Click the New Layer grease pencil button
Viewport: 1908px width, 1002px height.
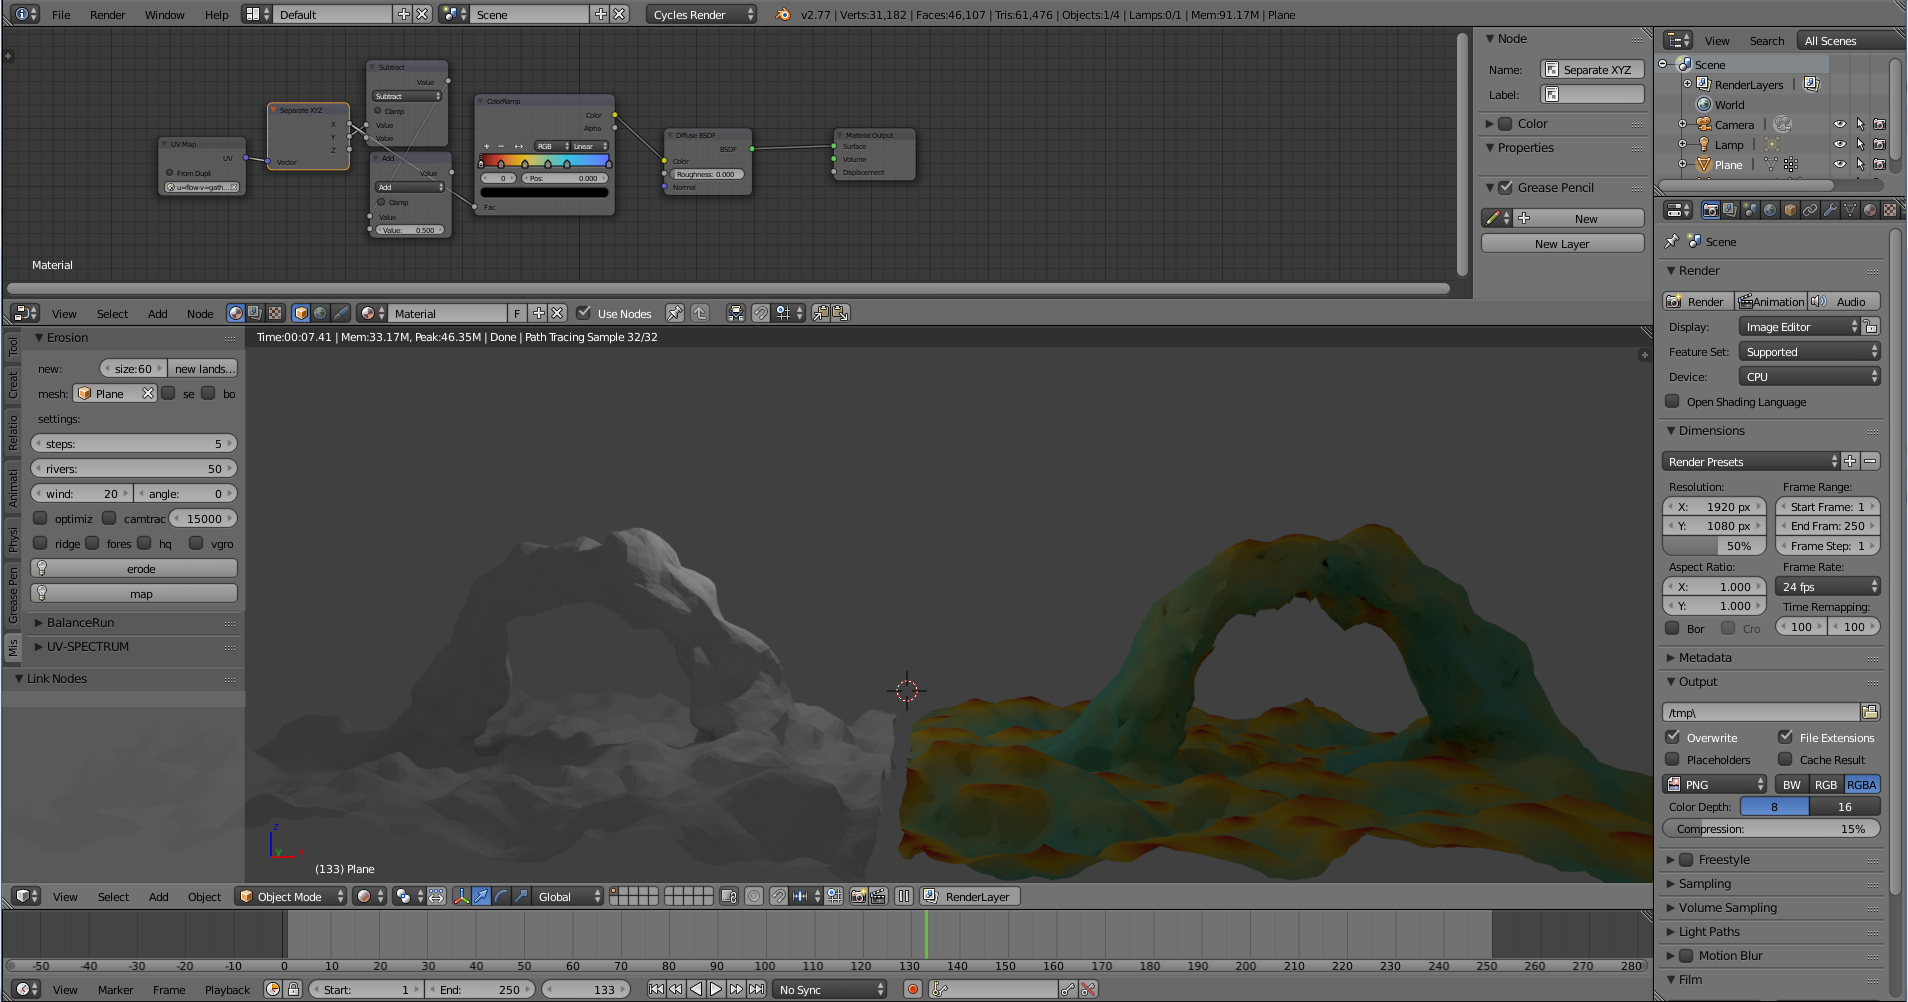click(x=1561, y=244)
